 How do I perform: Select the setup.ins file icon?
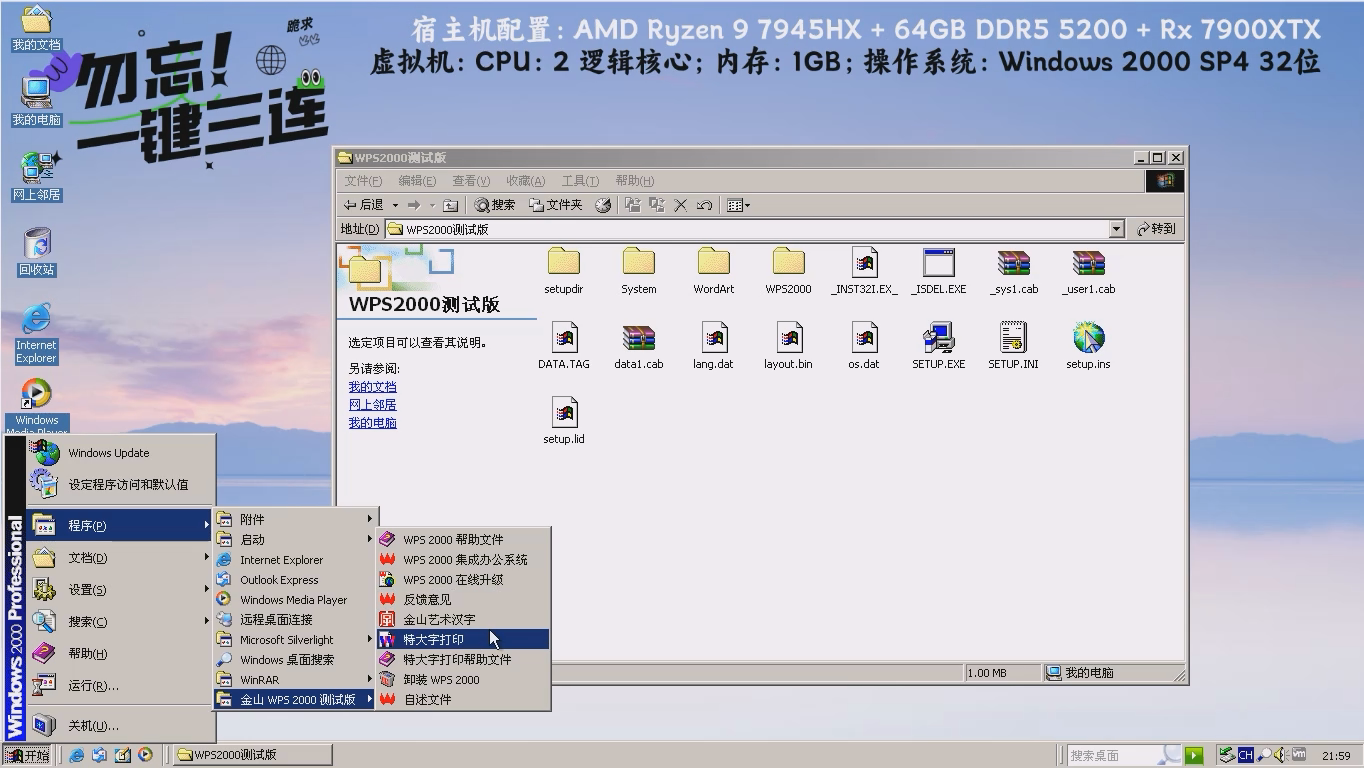point(1088,338)
